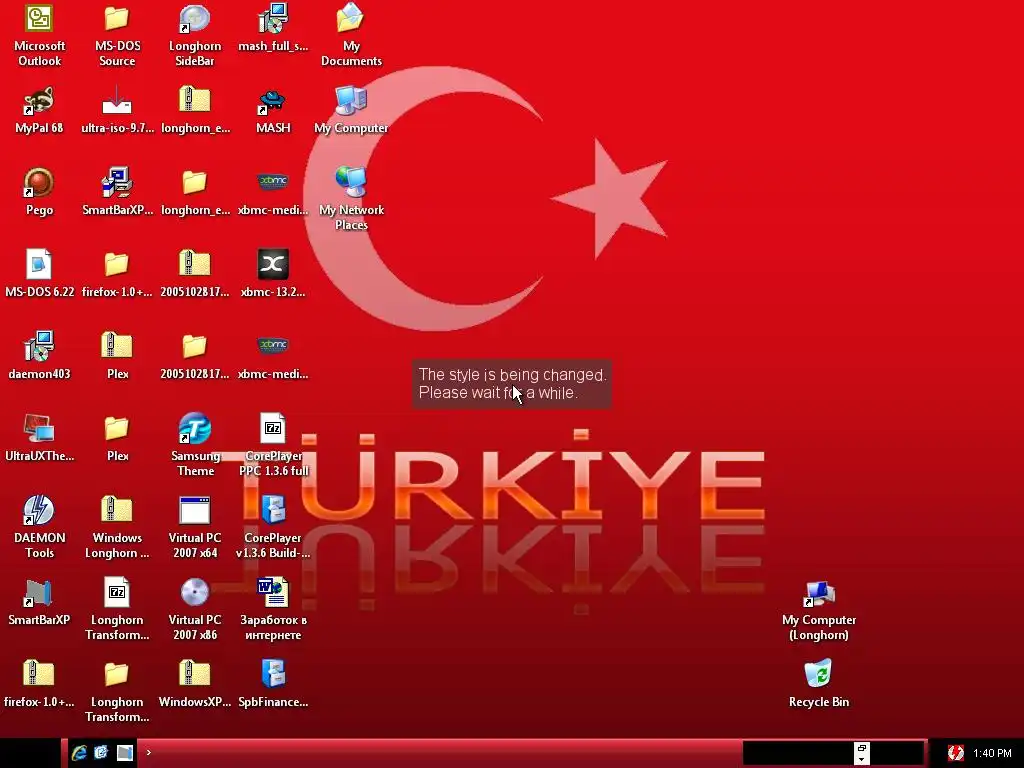1024x768 pixels.
Task: Open the Recycle Bin icon
Action: 818,675
